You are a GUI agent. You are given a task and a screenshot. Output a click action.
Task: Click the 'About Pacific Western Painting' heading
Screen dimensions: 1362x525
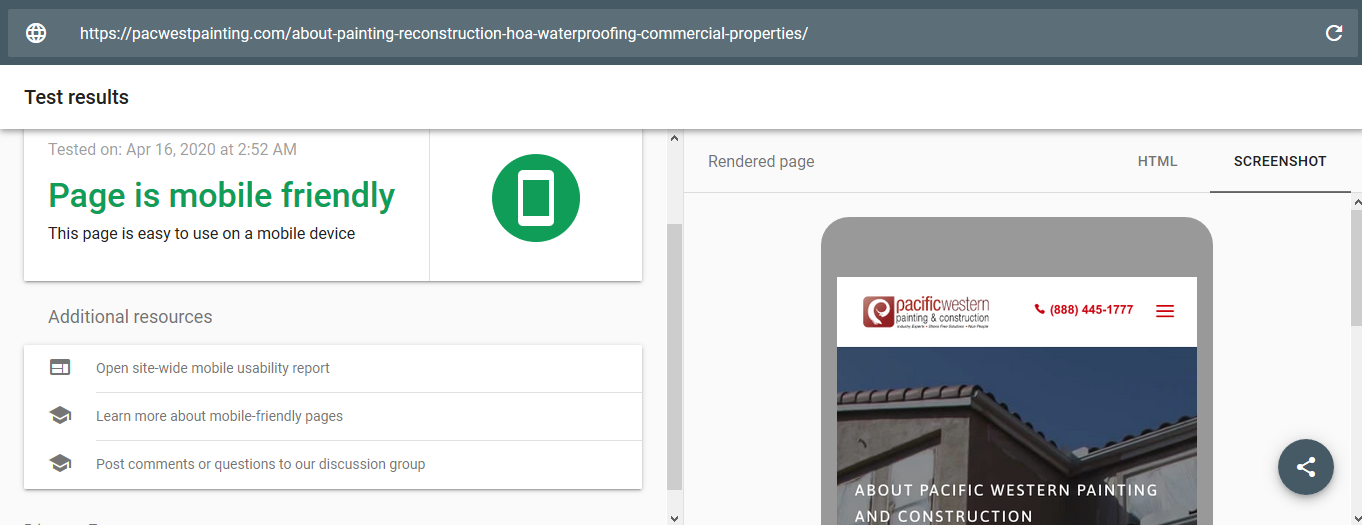1006,503
